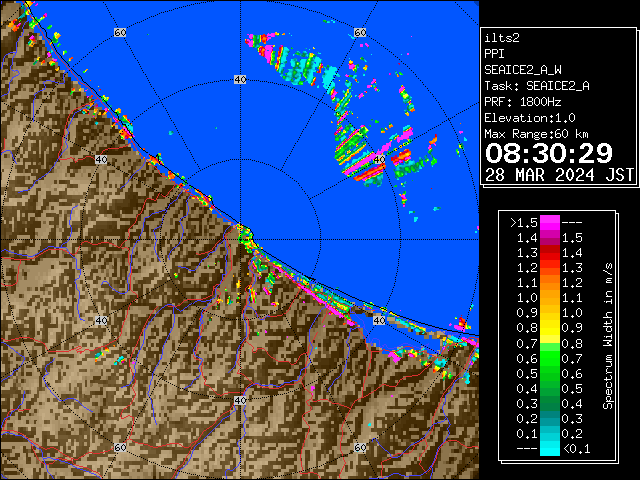Click the '---' label beside the cyan band
The image size is (640, 480).
click(527, 449)
